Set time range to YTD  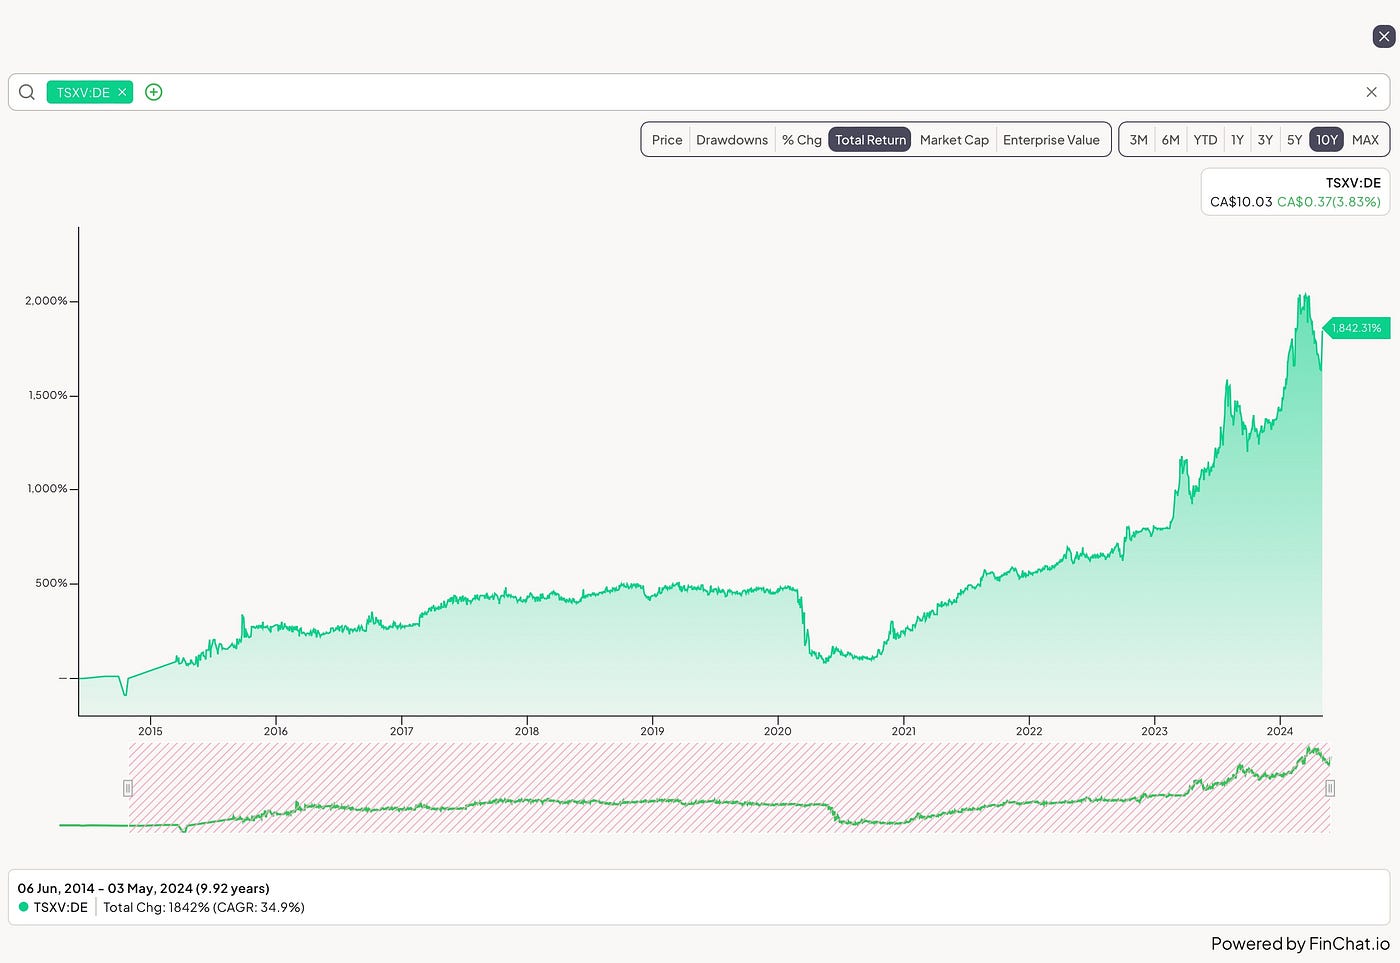1205,140
